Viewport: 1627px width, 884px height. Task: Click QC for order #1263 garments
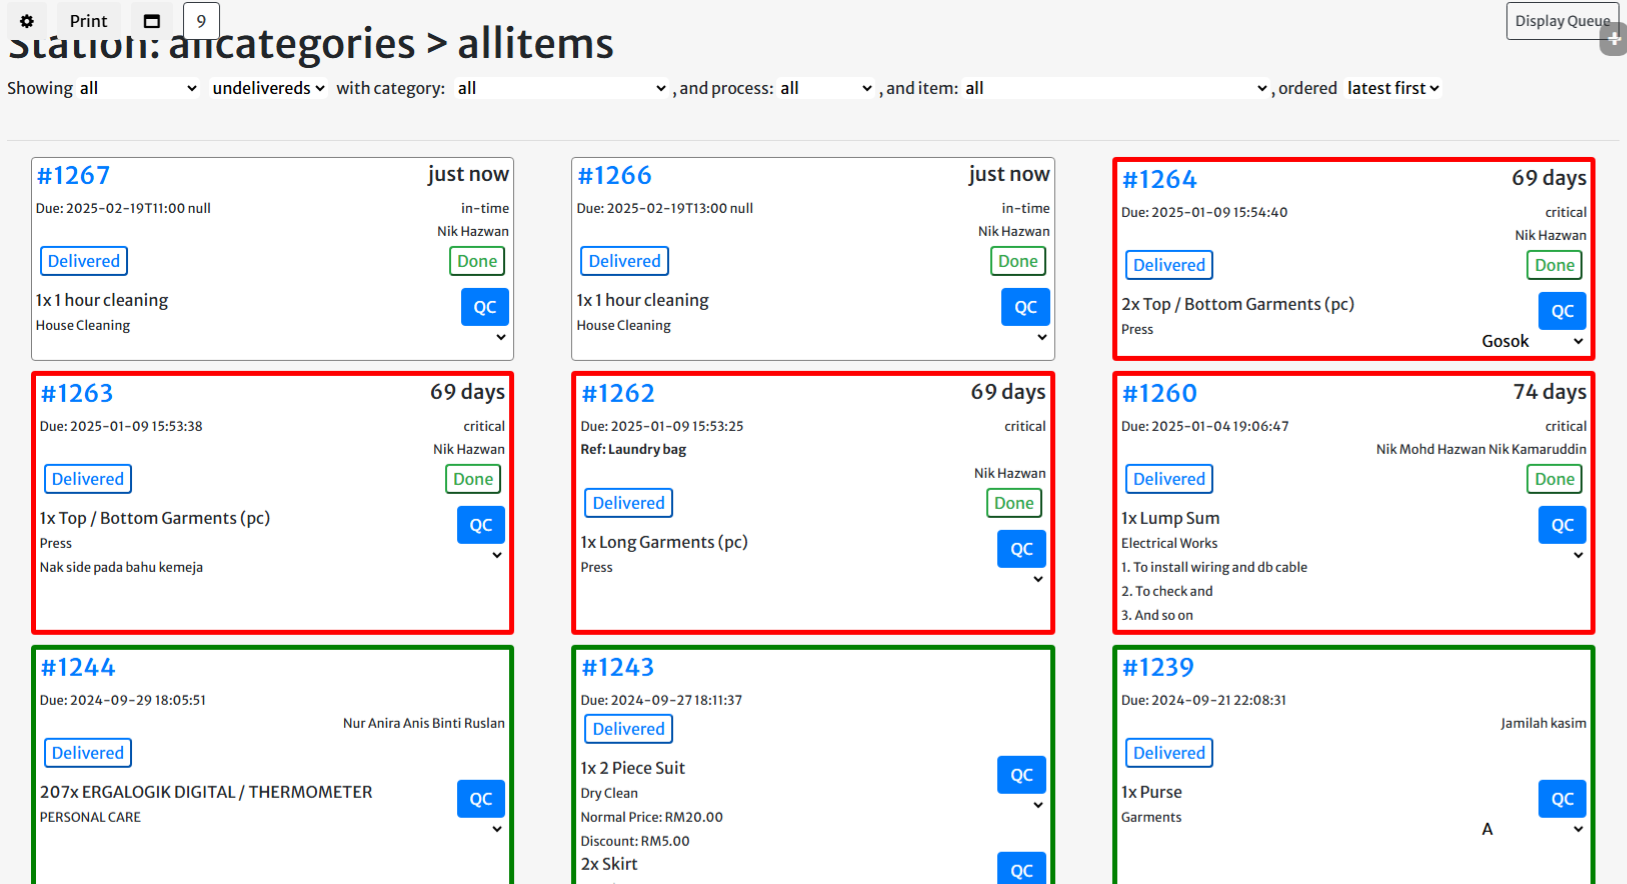tap(481, 525)
